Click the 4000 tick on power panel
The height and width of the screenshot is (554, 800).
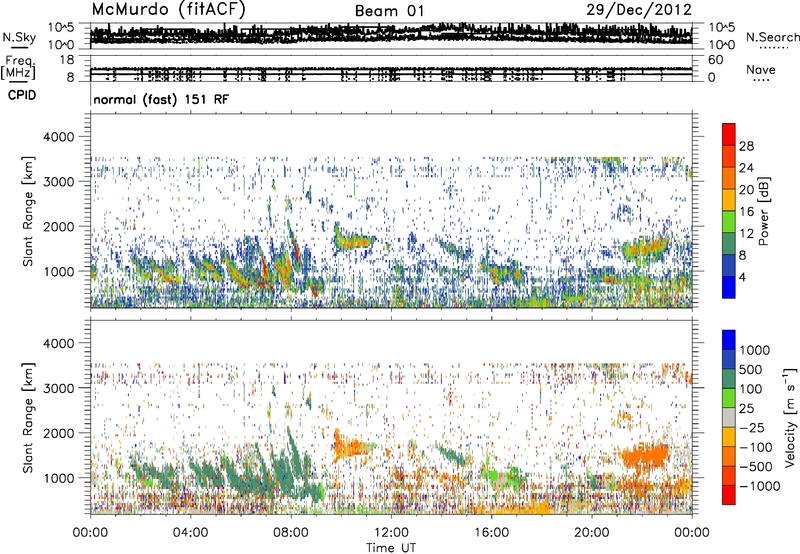[x=59, y=137]
